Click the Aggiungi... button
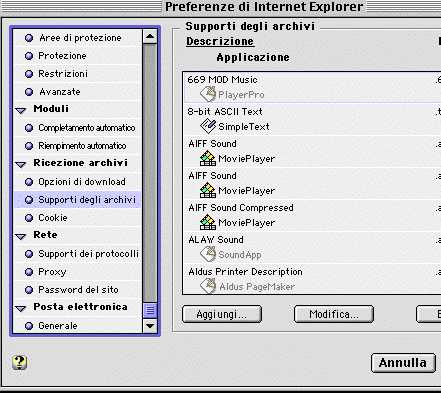 [x=222, y=314]
